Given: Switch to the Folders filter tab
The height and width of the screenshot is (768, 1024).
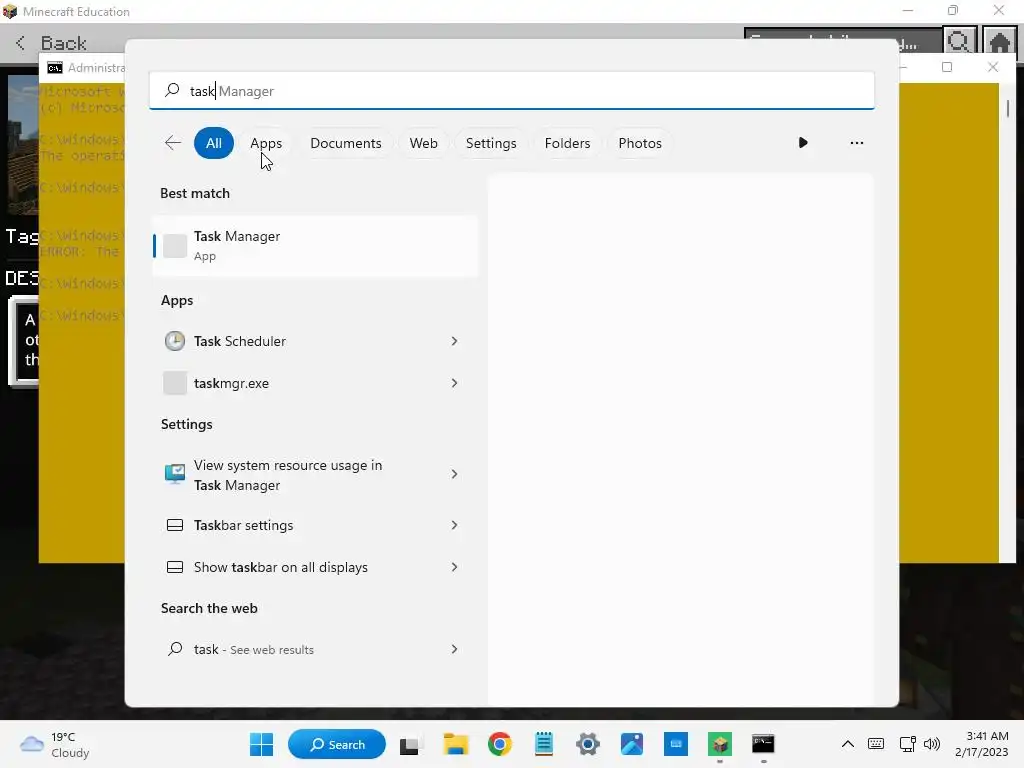Looking at the screenshot, I should [x=567, y=143].
